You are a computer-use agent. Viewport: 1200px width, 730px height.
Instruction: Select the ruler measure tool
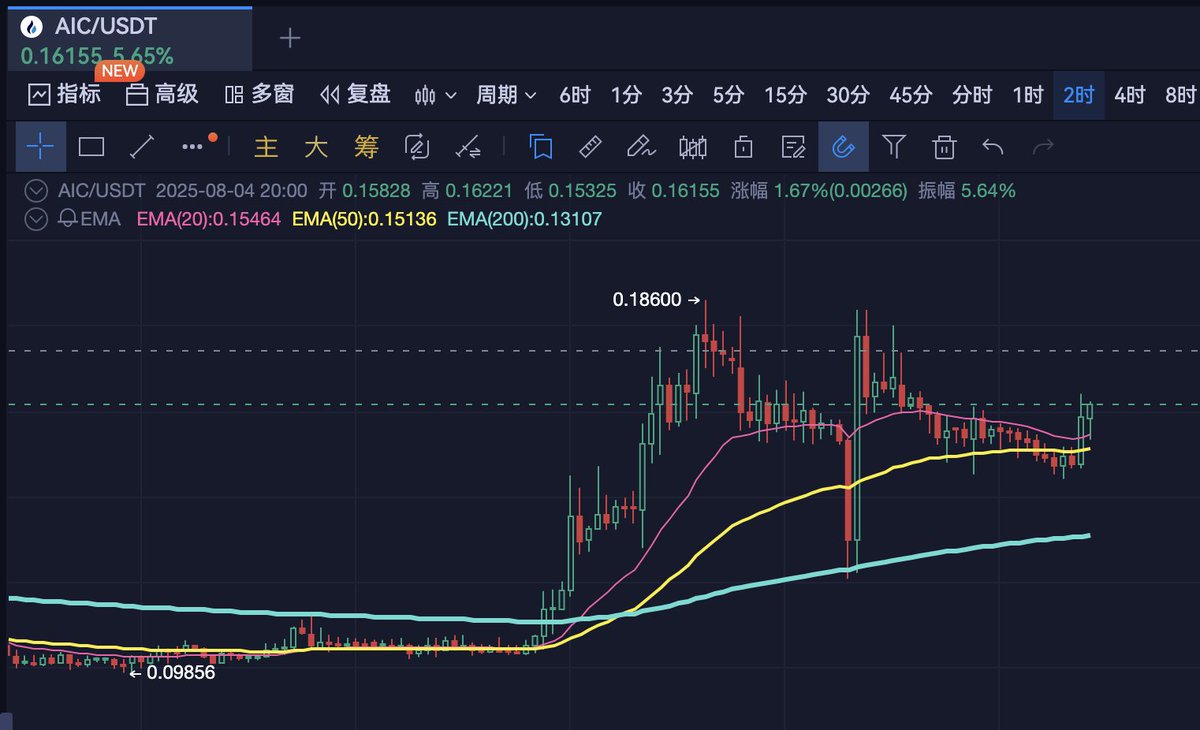point(591,147)
